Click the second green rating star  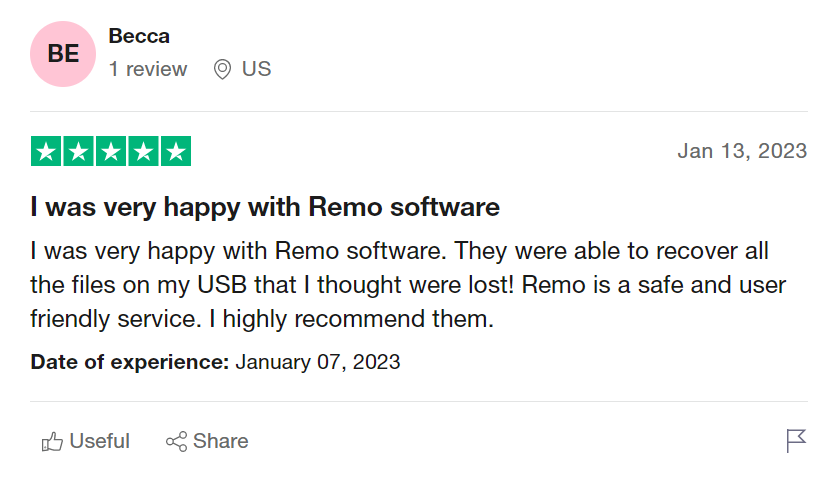pyautogui.click(x=79, y=151)
